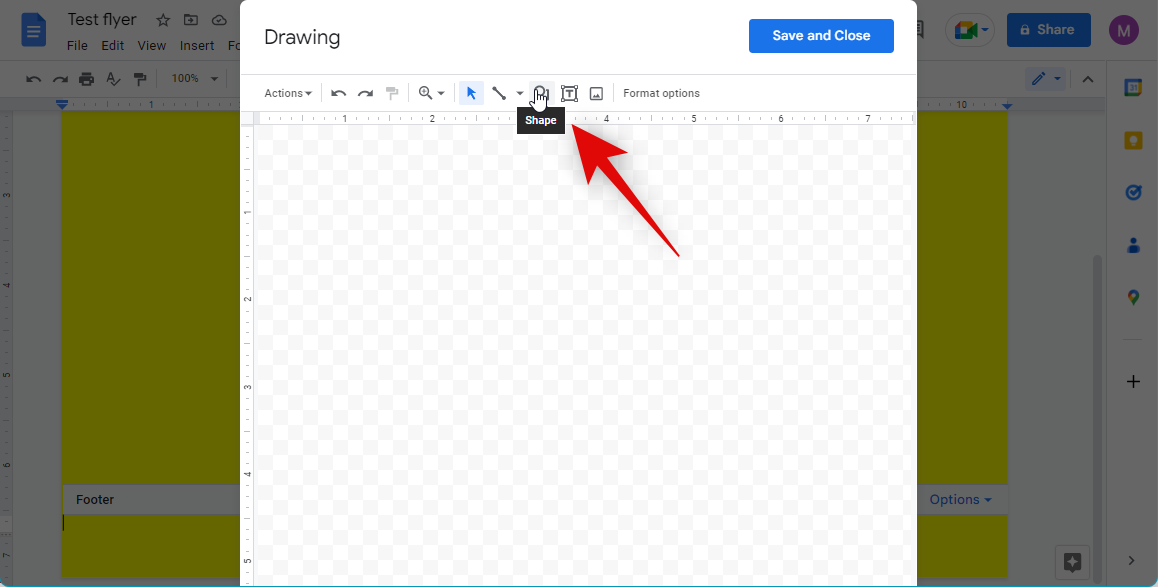Select the Shape tool in drawing toolbar
This screenshot has width=1158, height=587.
pos(541,93)
